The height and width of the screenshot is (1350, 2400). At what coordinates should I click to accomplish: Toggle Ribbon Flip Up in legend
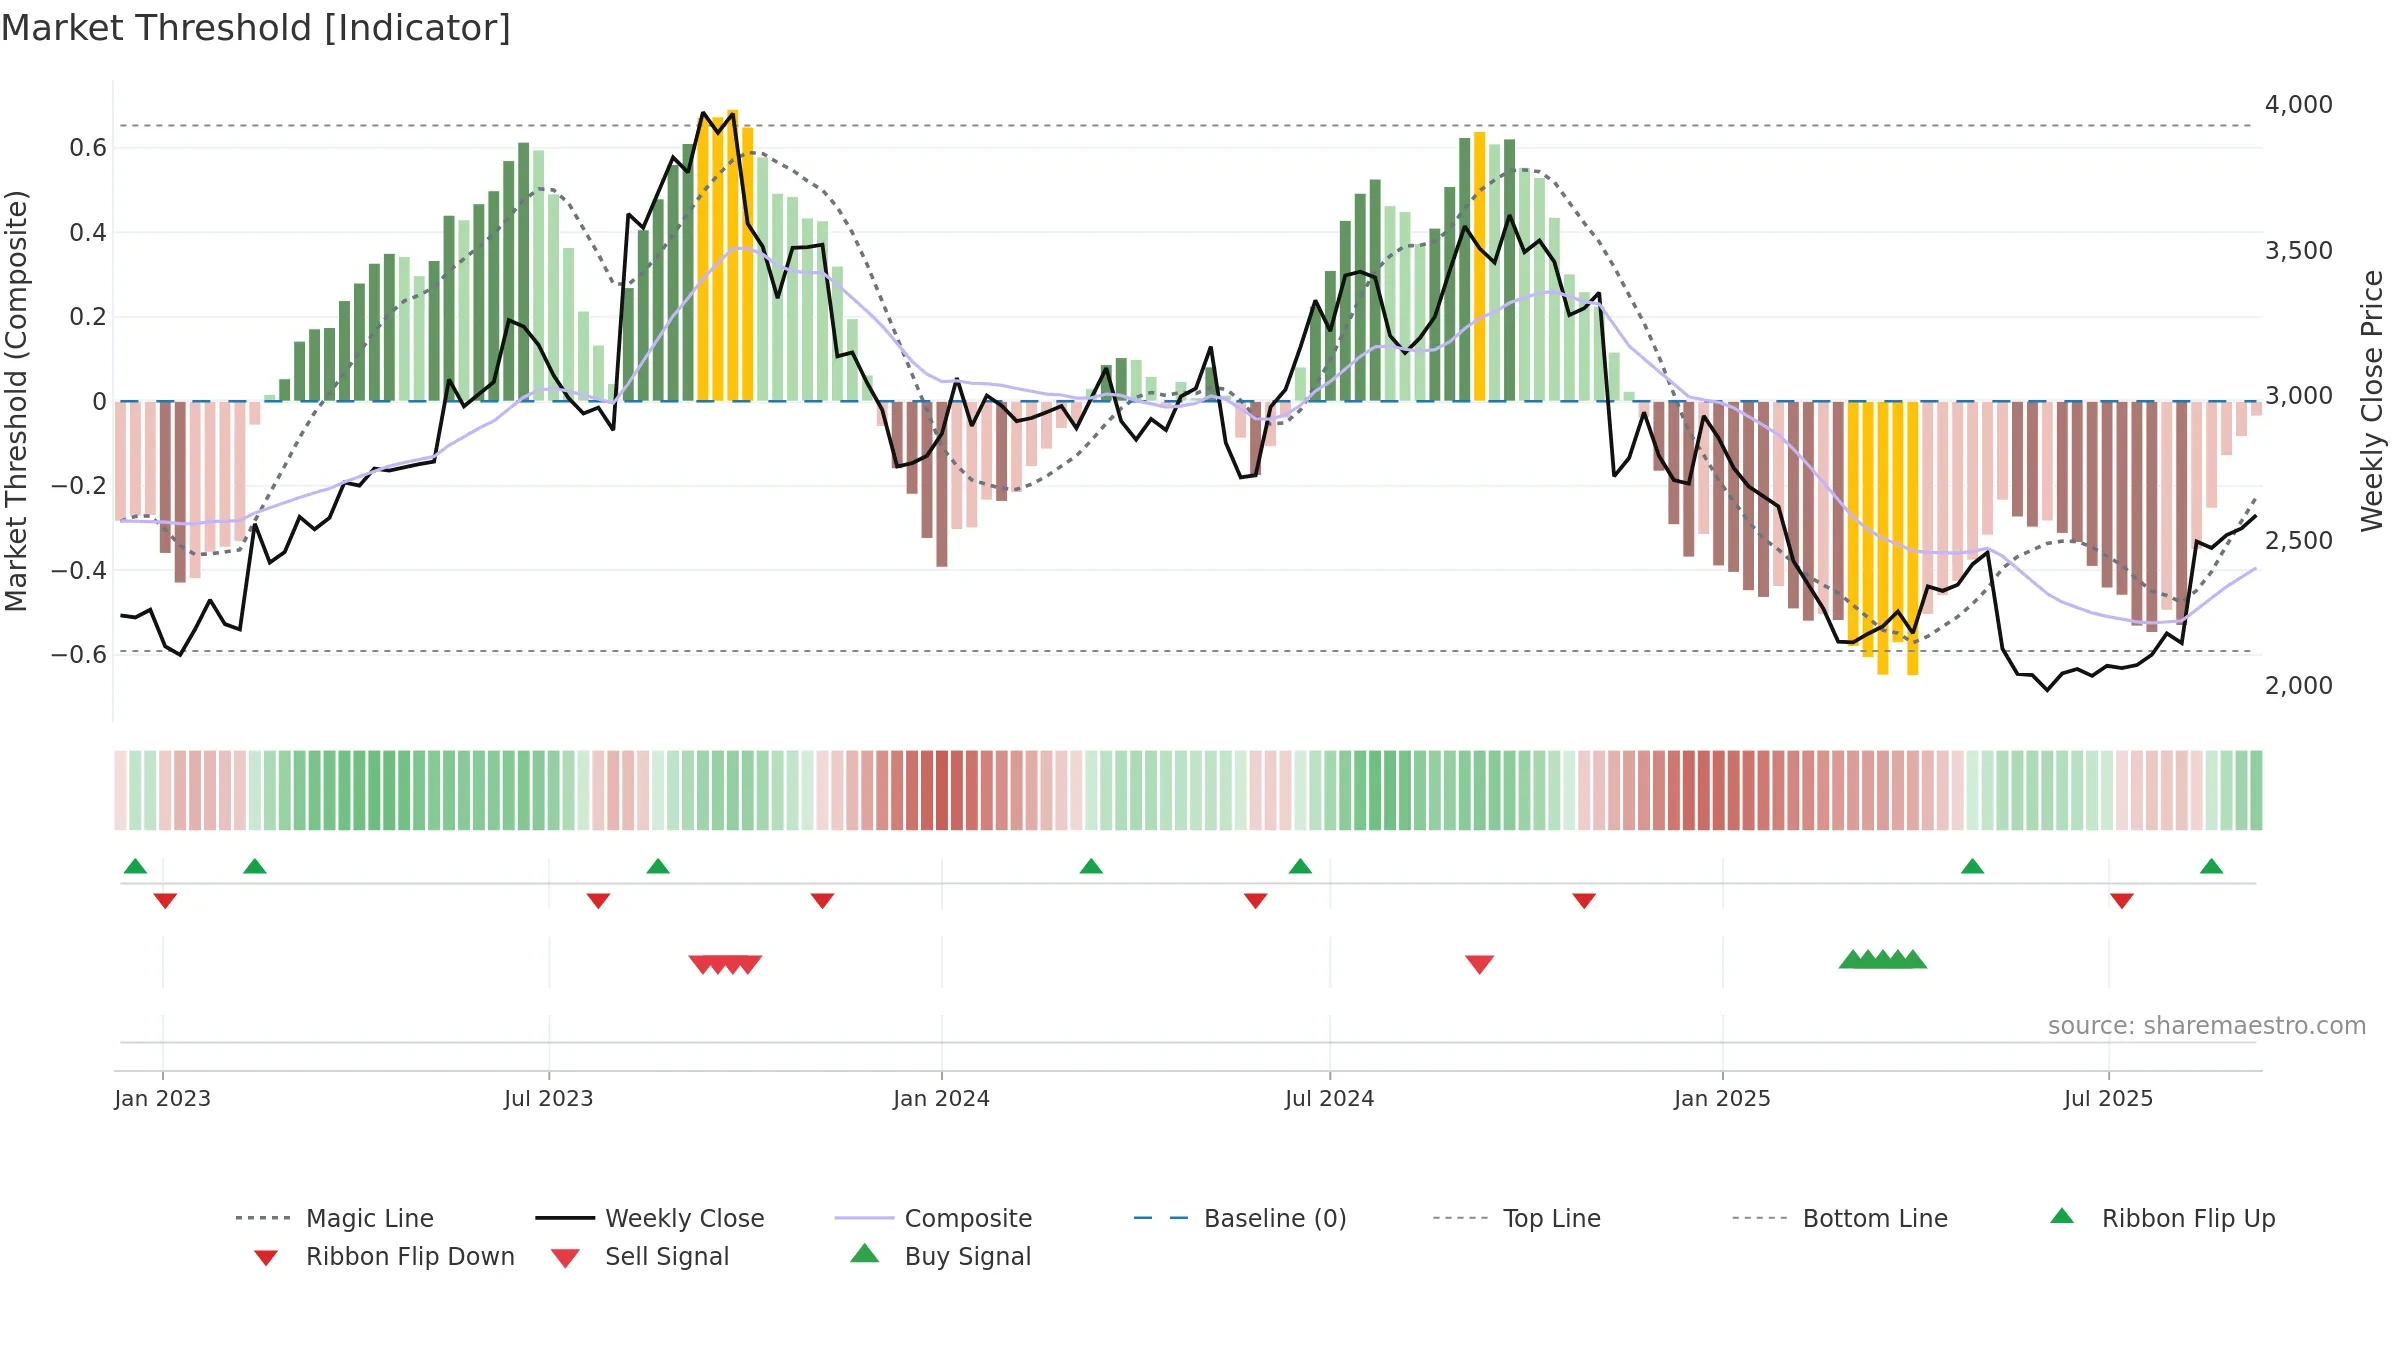coord(2163,1218)
